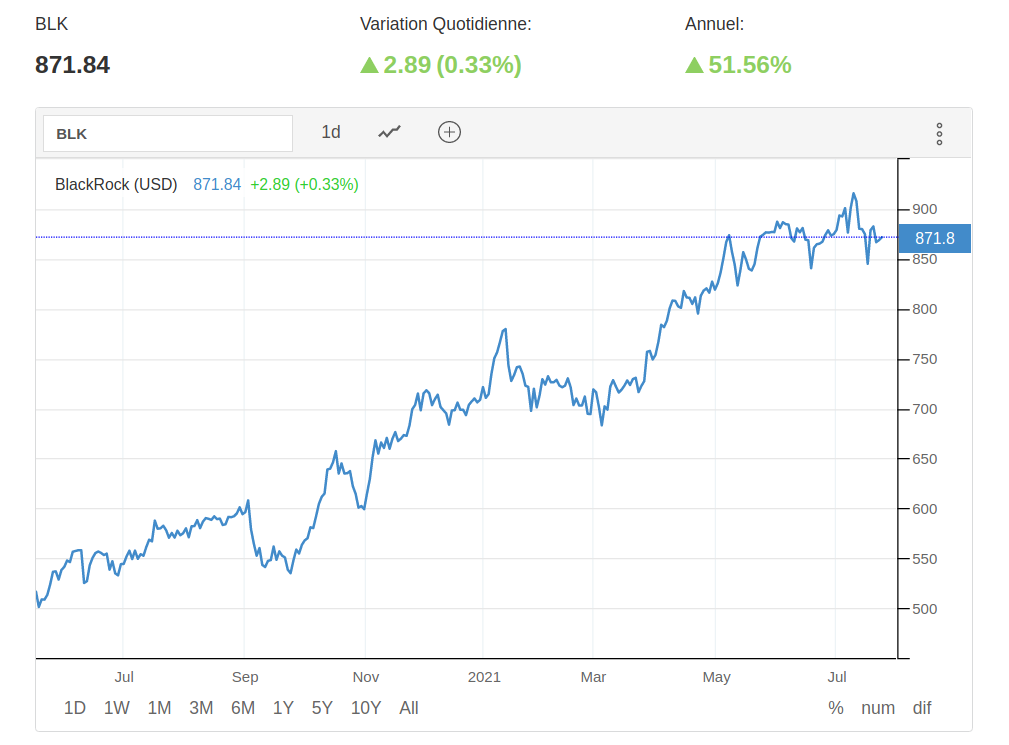The image size is (1009, 745).
Task: Toggle dif scale mode
Action: (x=922, y=708)
